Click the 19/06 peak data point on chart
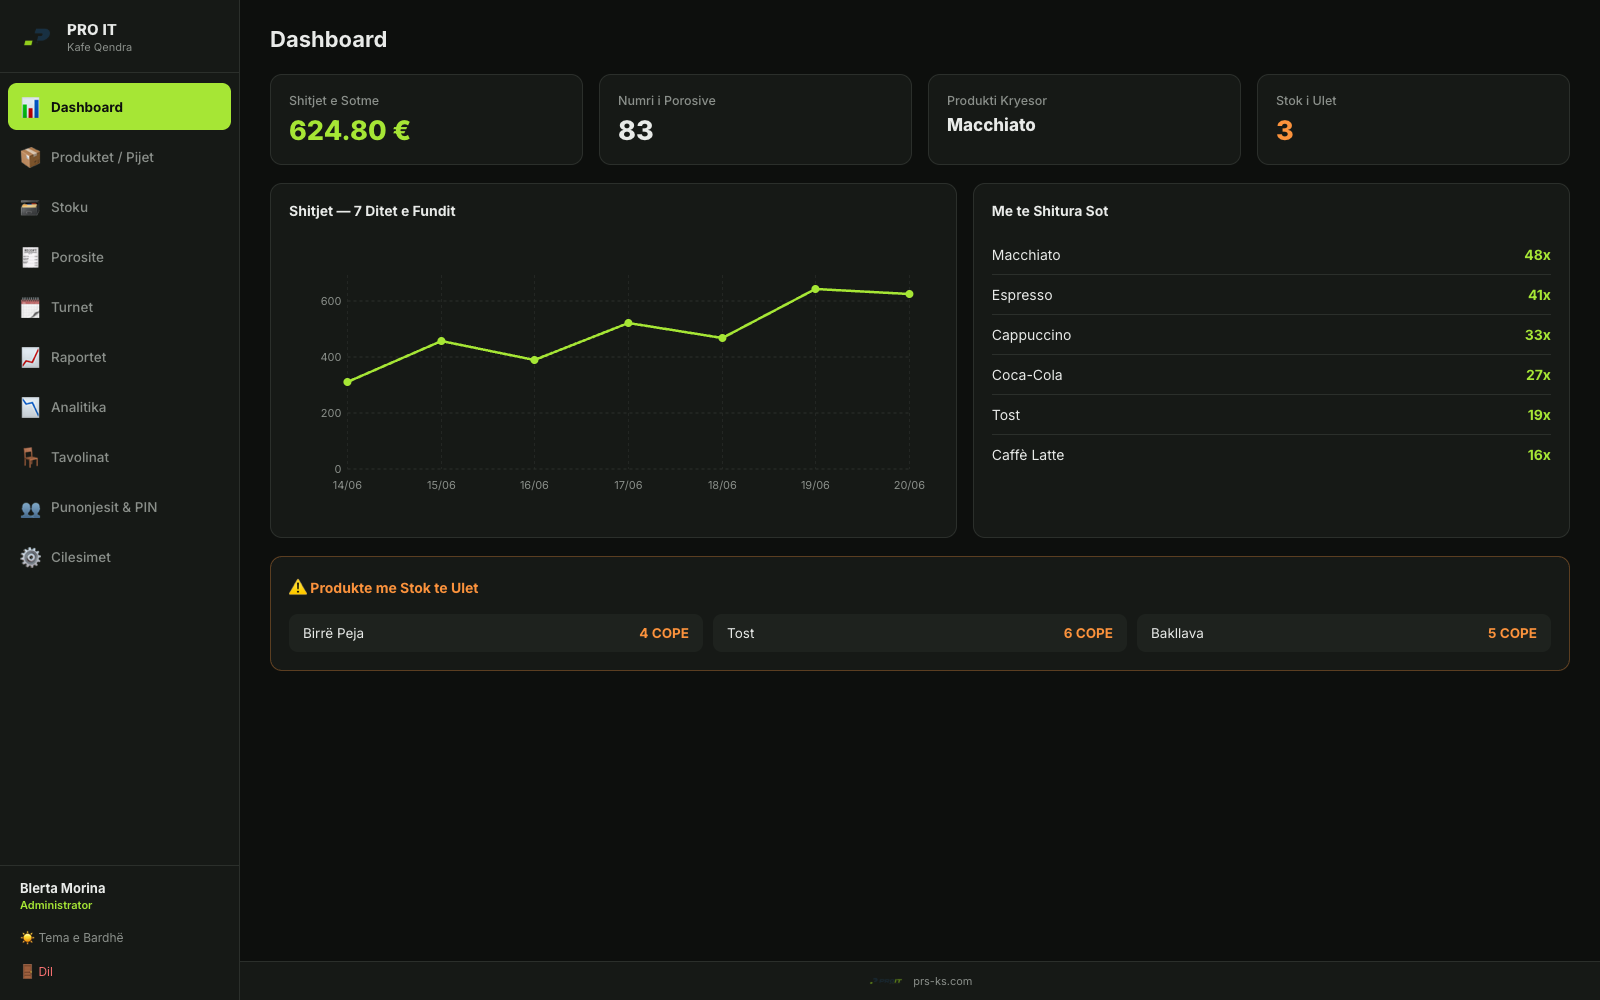Screen dimensions: 1600x1000 [815, 289]
